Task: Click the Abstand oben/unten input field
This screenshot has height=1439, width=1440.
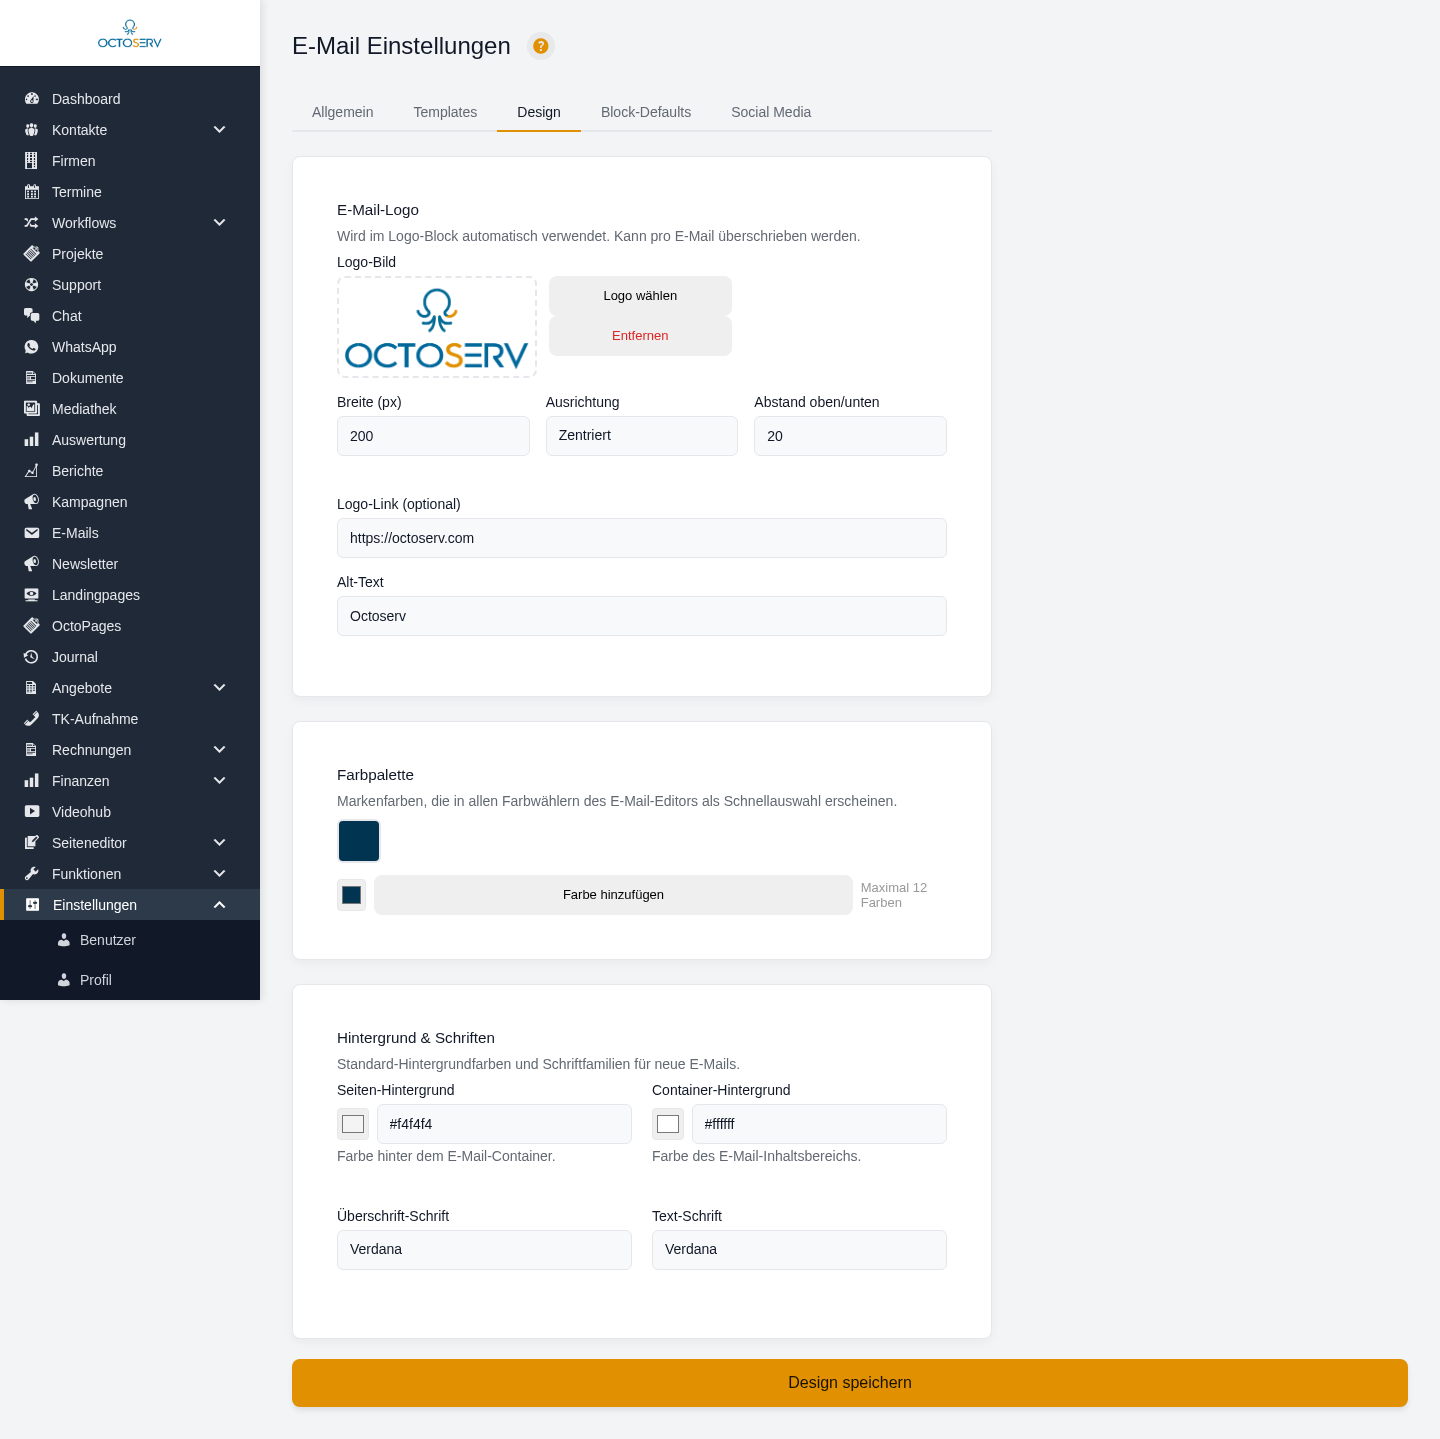Action: [850, 436]
